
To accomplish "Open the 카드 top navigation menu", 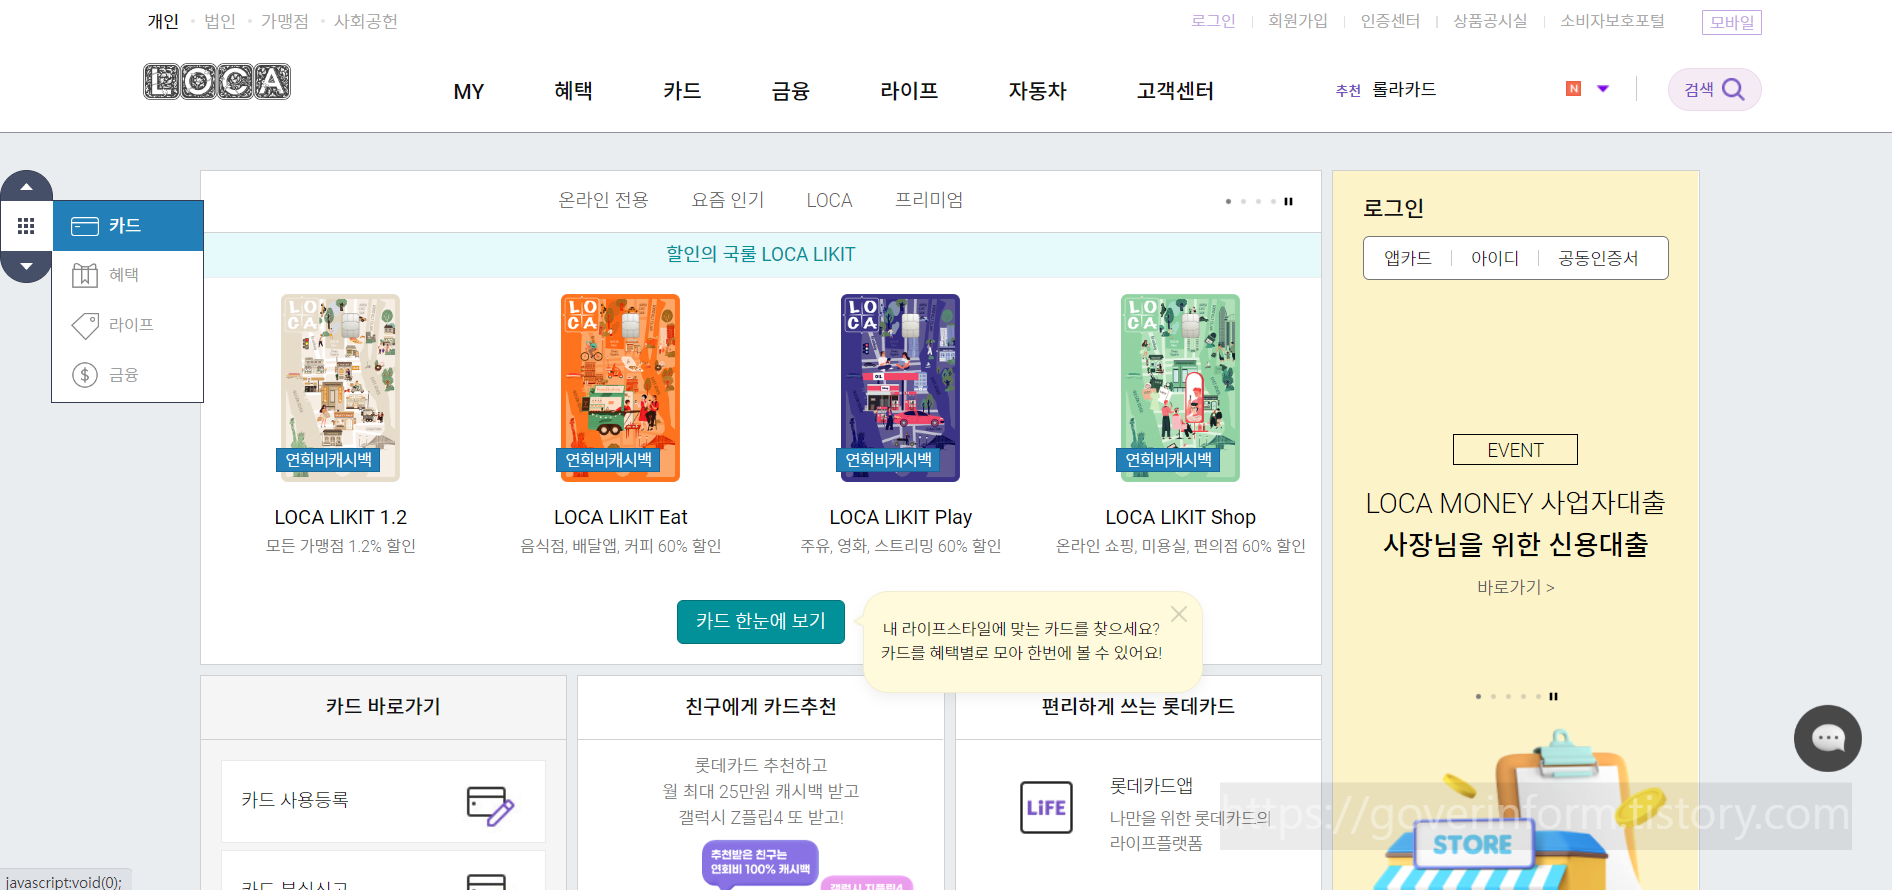I will coord(682,91).
